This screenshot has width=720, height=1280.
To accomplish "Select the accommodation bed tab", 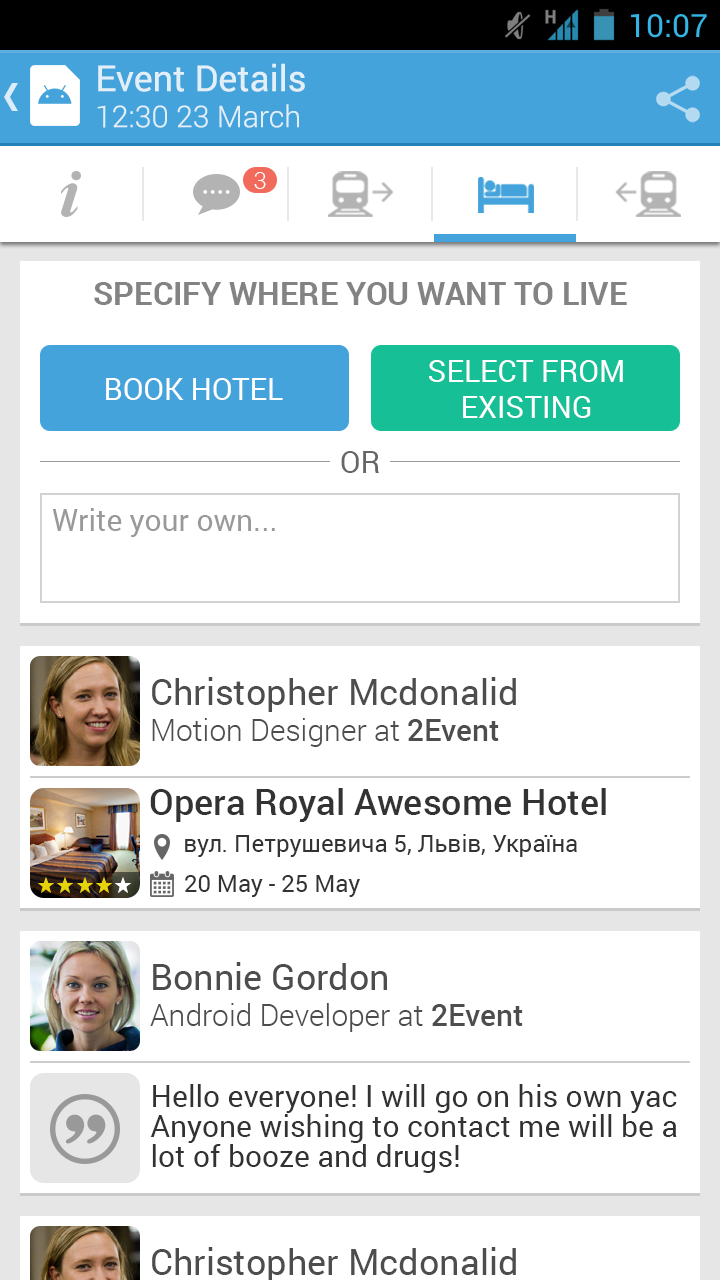I will pyautogui.click(x=505, y=193).
